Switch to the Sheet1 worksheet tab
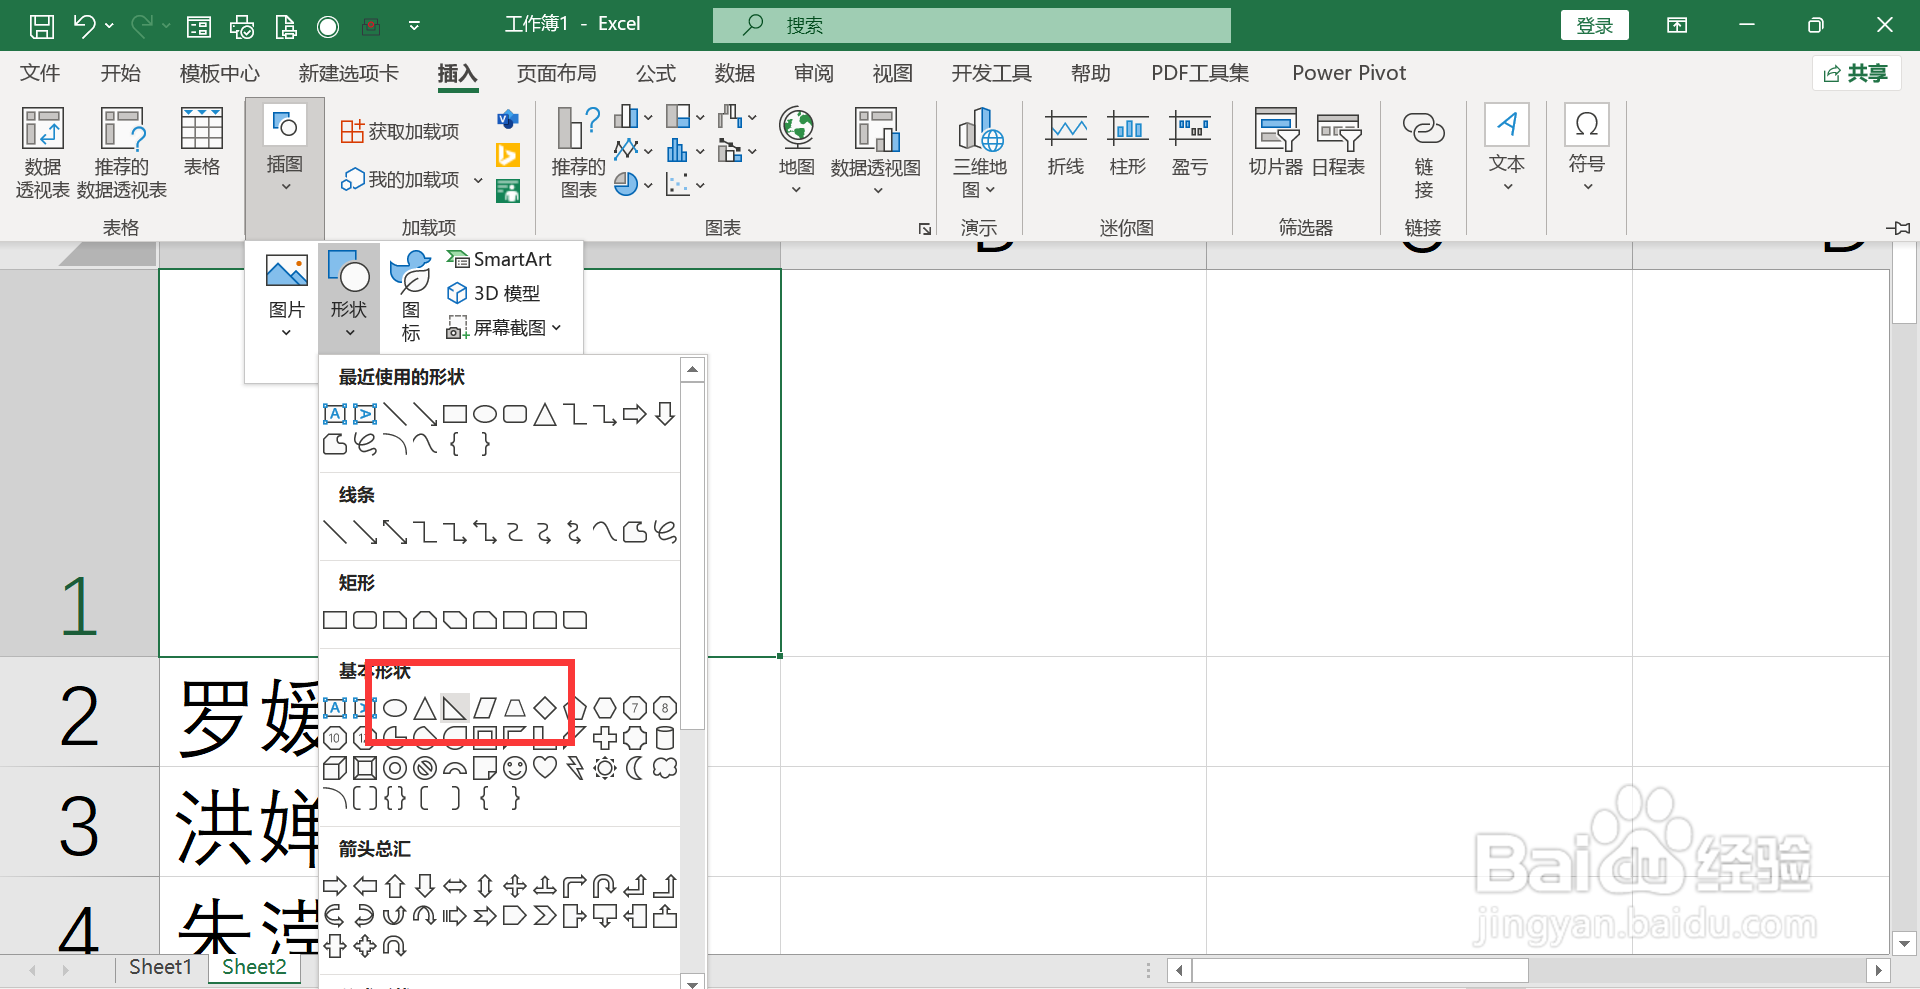Image resolution: width=1920 pixels, height=989 pixels. click(x=160, y=967)
